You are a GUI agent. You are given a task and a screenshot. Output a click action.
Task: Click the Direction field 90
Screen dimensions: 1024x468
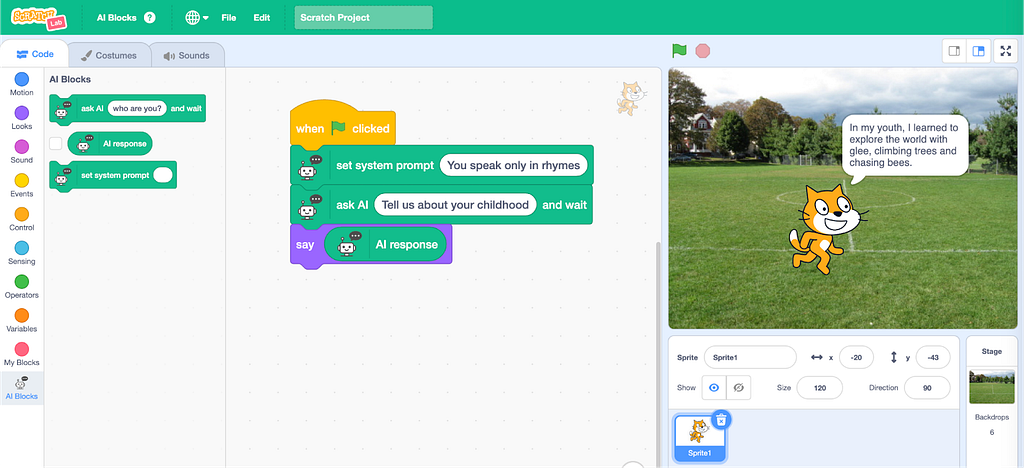pos(927,388)
